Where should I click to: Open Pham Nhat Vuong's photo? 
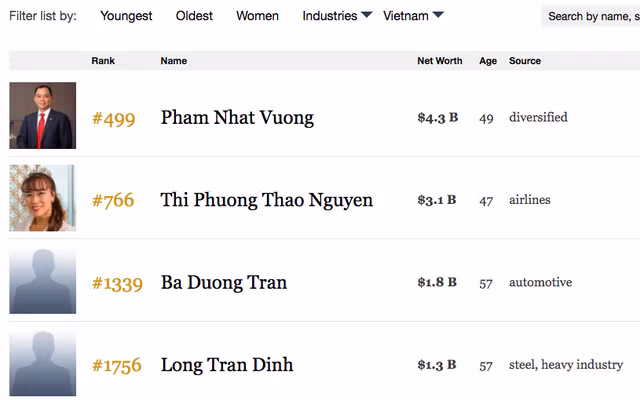coord(43,116)
